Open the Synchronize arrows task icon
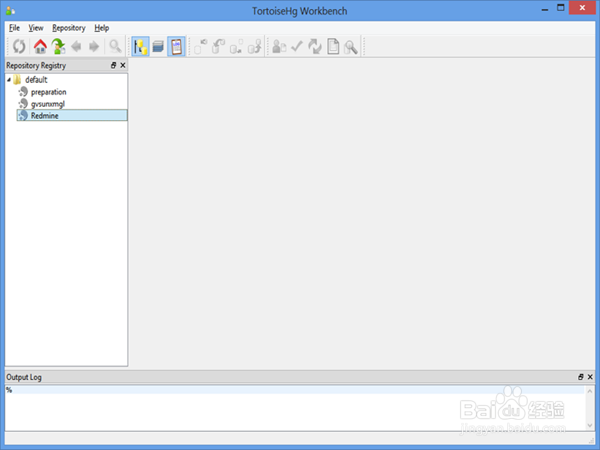600x450 pixels. pos(315,47)
